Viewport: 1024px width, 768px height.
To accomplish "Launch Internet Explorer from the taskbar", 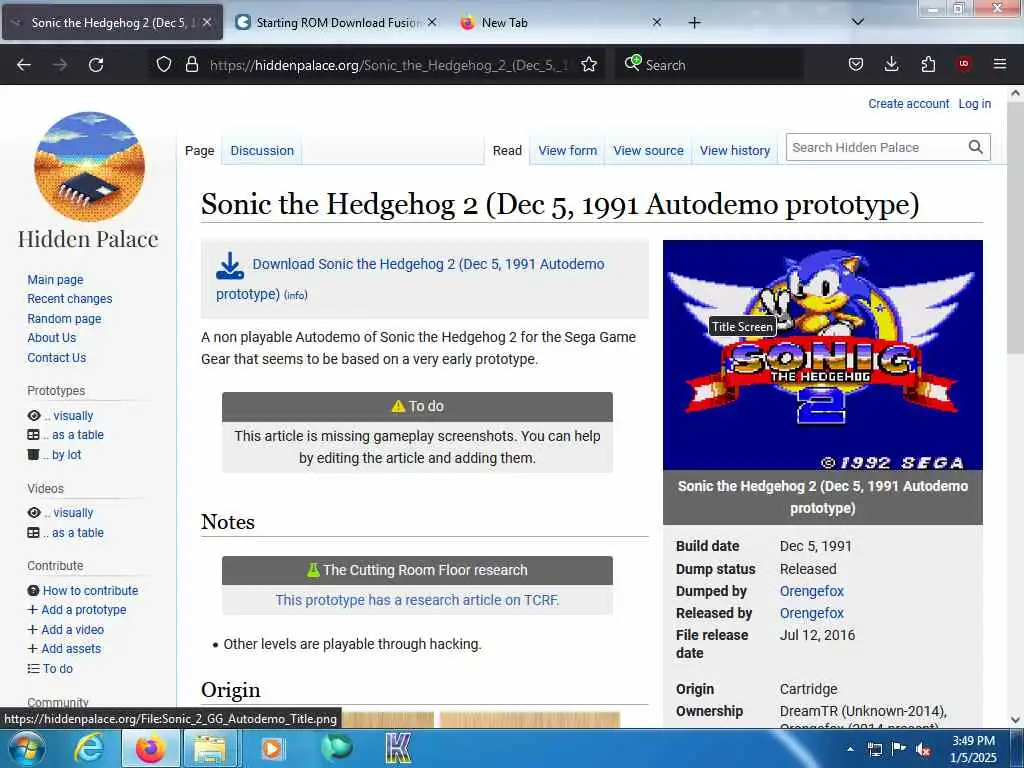I will tap(89, 748).
